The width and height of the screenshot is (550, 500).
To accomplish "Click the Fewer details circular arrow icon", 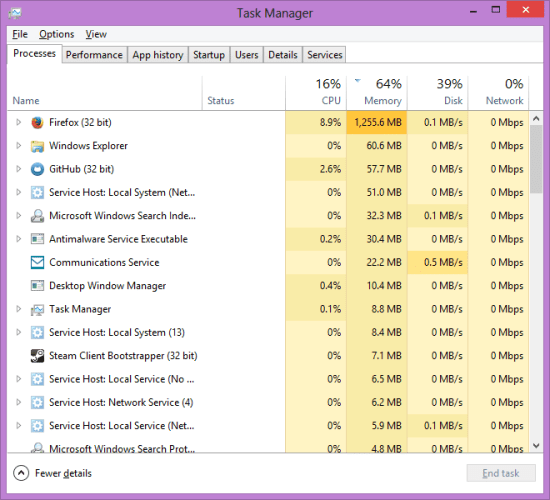I will [21, 473].
